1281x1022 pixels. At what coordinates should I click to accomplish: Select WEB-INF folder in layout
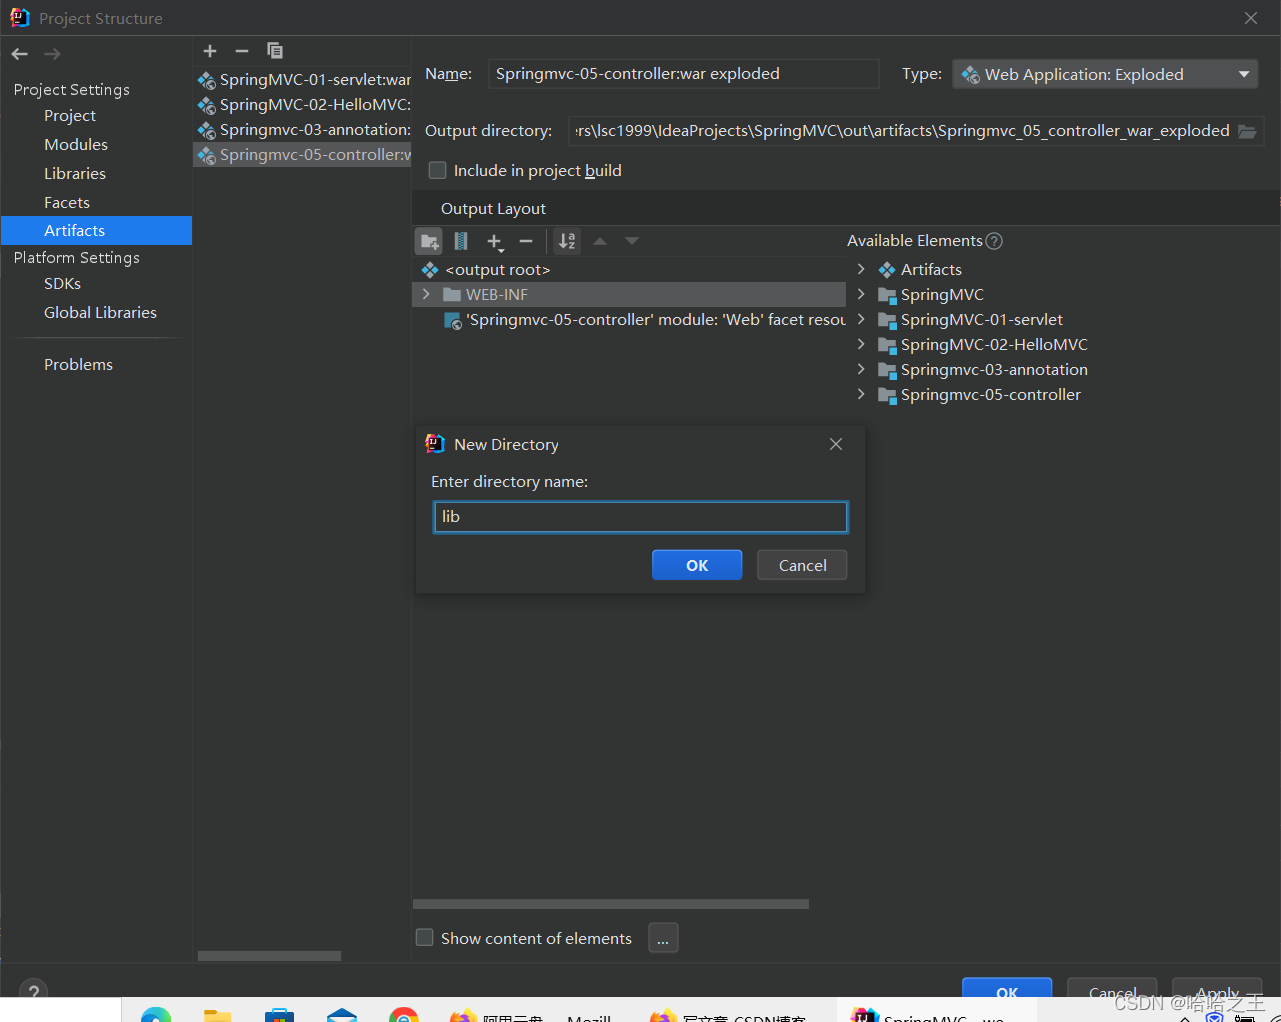629,294
